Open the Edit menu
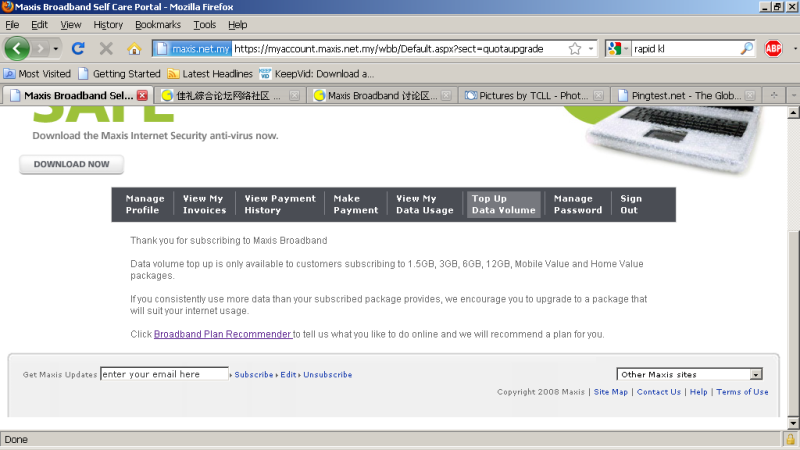This screenshot has width=800, height=450. [x=39, y=24]
